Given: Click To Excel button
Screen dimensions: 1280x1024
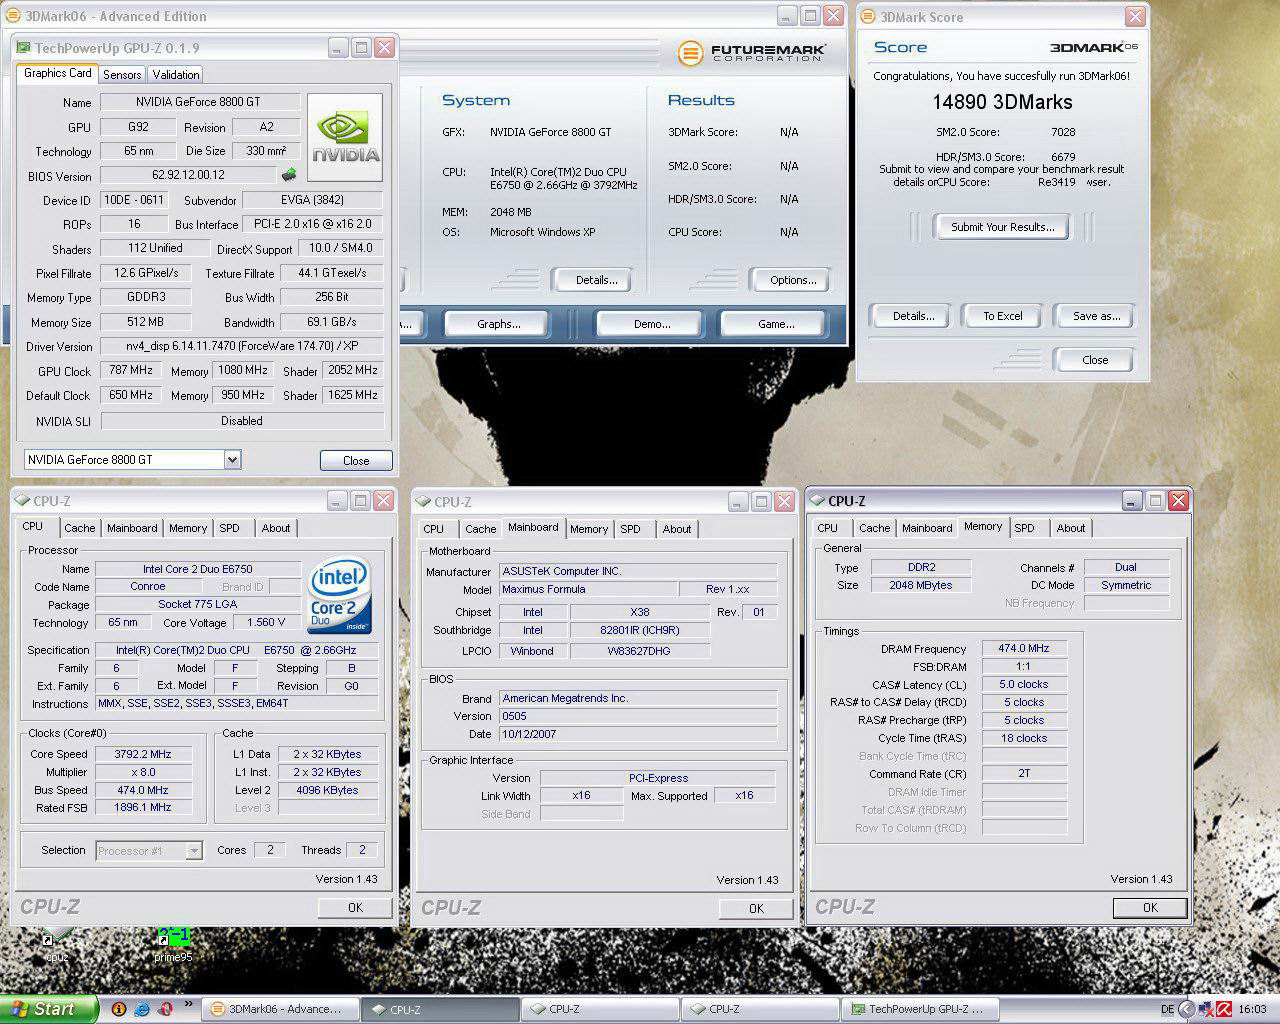Looking at the screenshot, I should [1002, 316].
